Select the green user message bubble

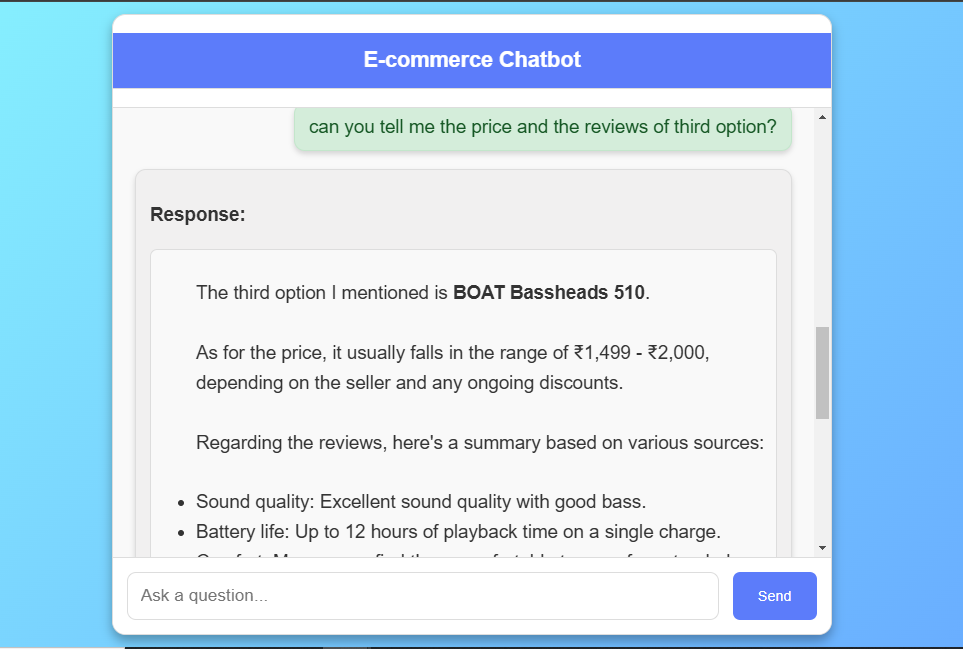542,128
